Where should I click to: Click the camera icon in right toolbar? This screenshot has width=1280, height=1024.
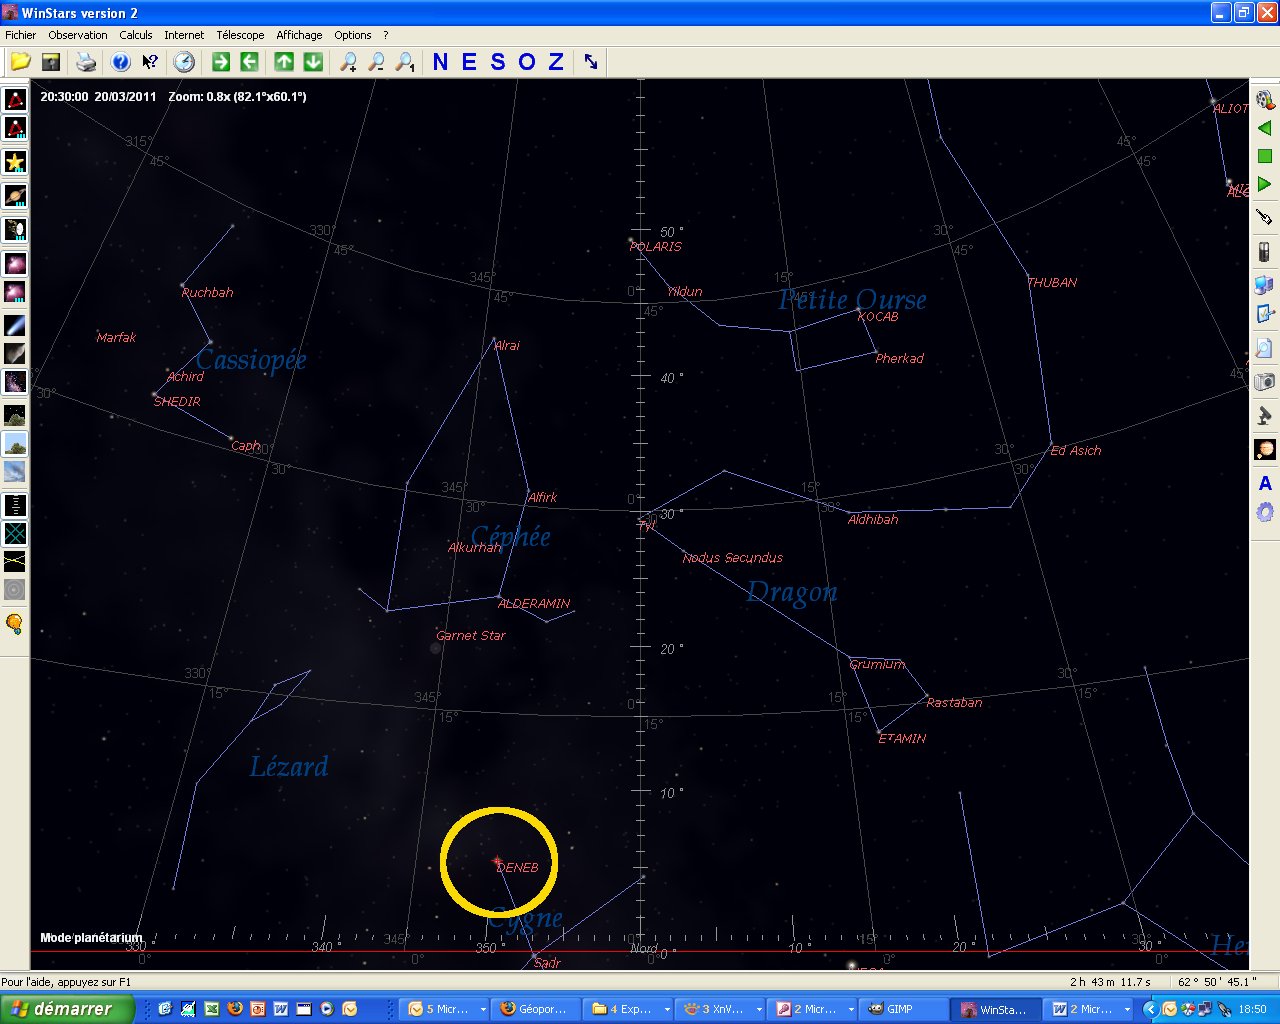(x=1264, y=381)
